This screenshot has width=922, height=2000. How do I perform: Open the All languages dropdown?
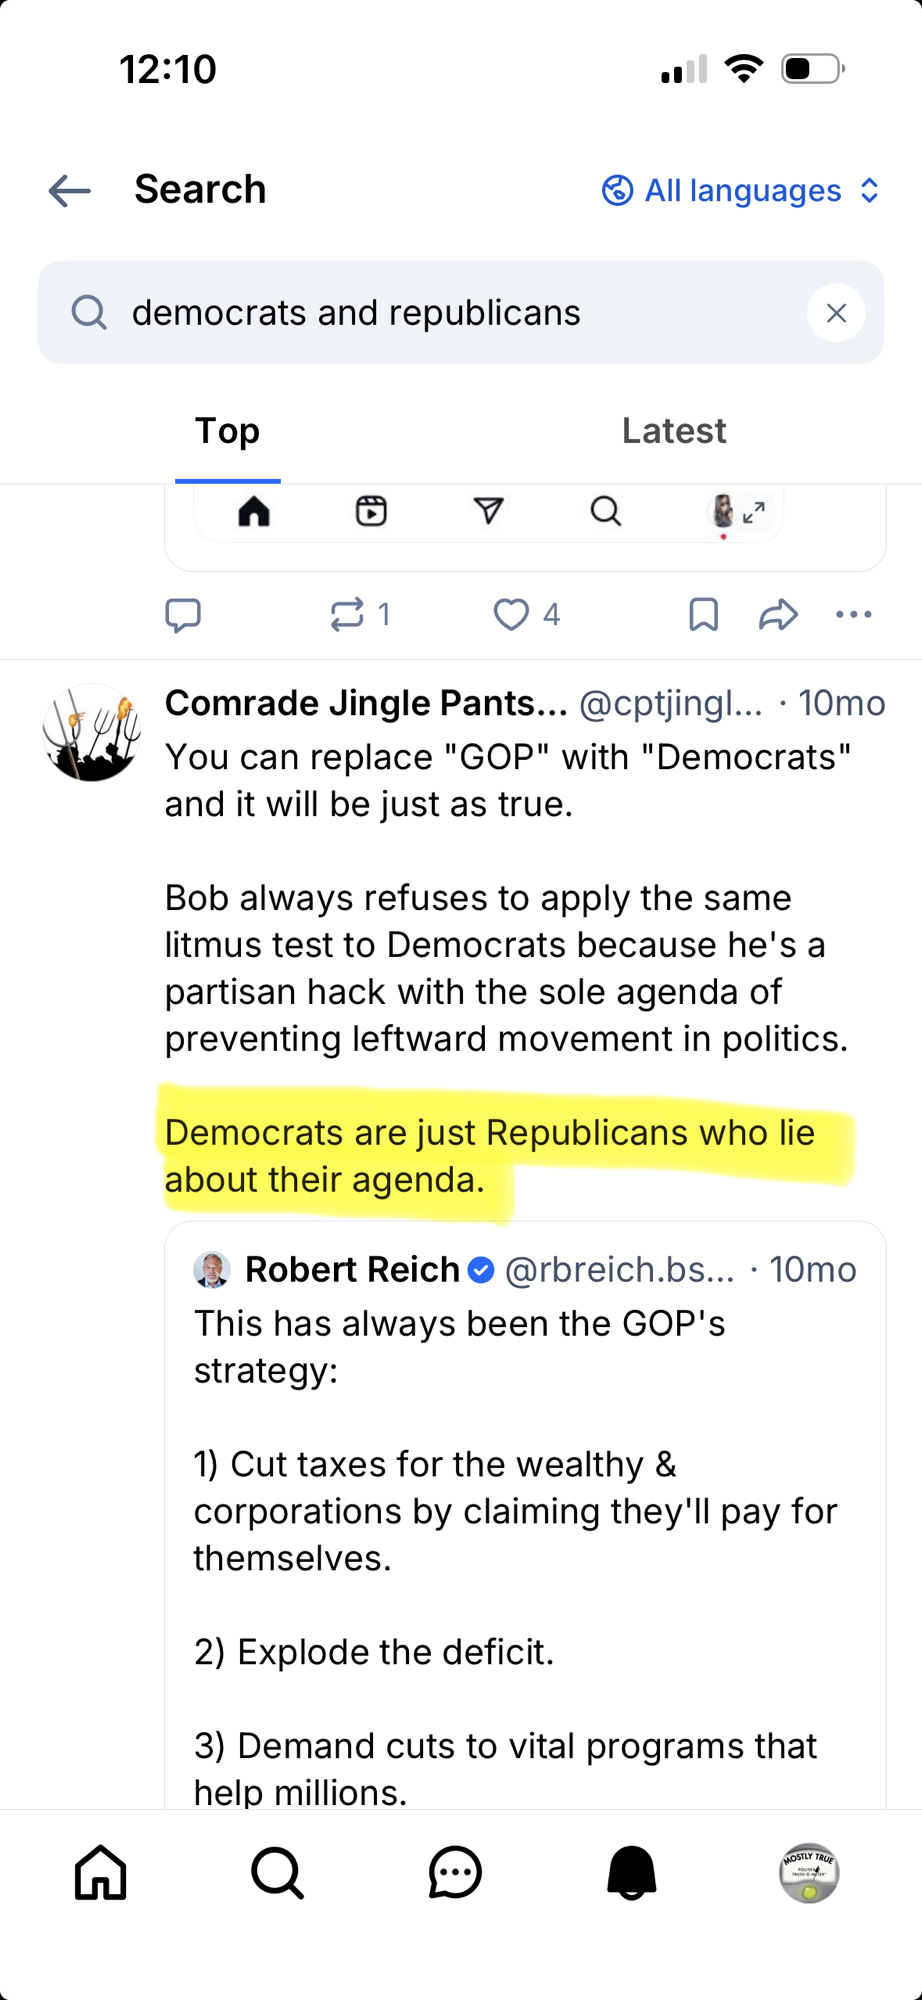coord(741,190)
